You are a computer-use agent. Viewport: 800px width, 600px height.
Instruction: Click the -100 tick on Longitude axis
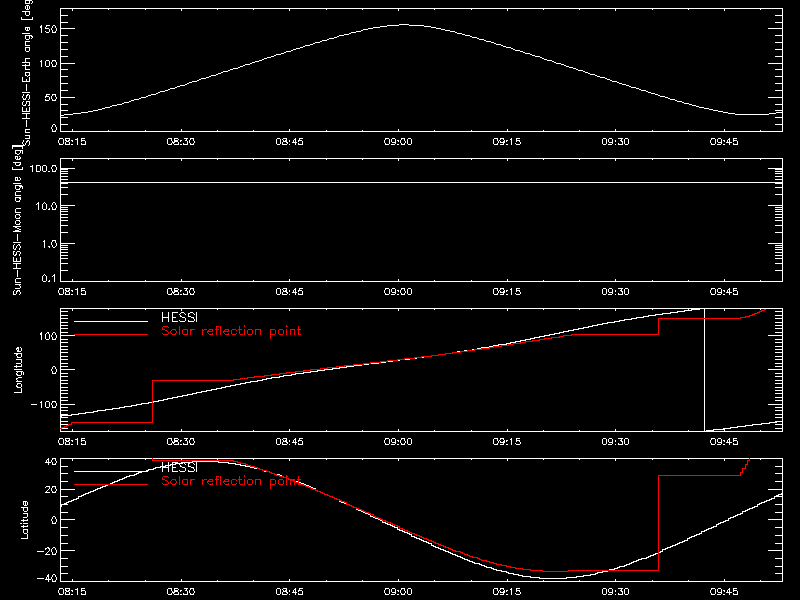tap(44, 404)
